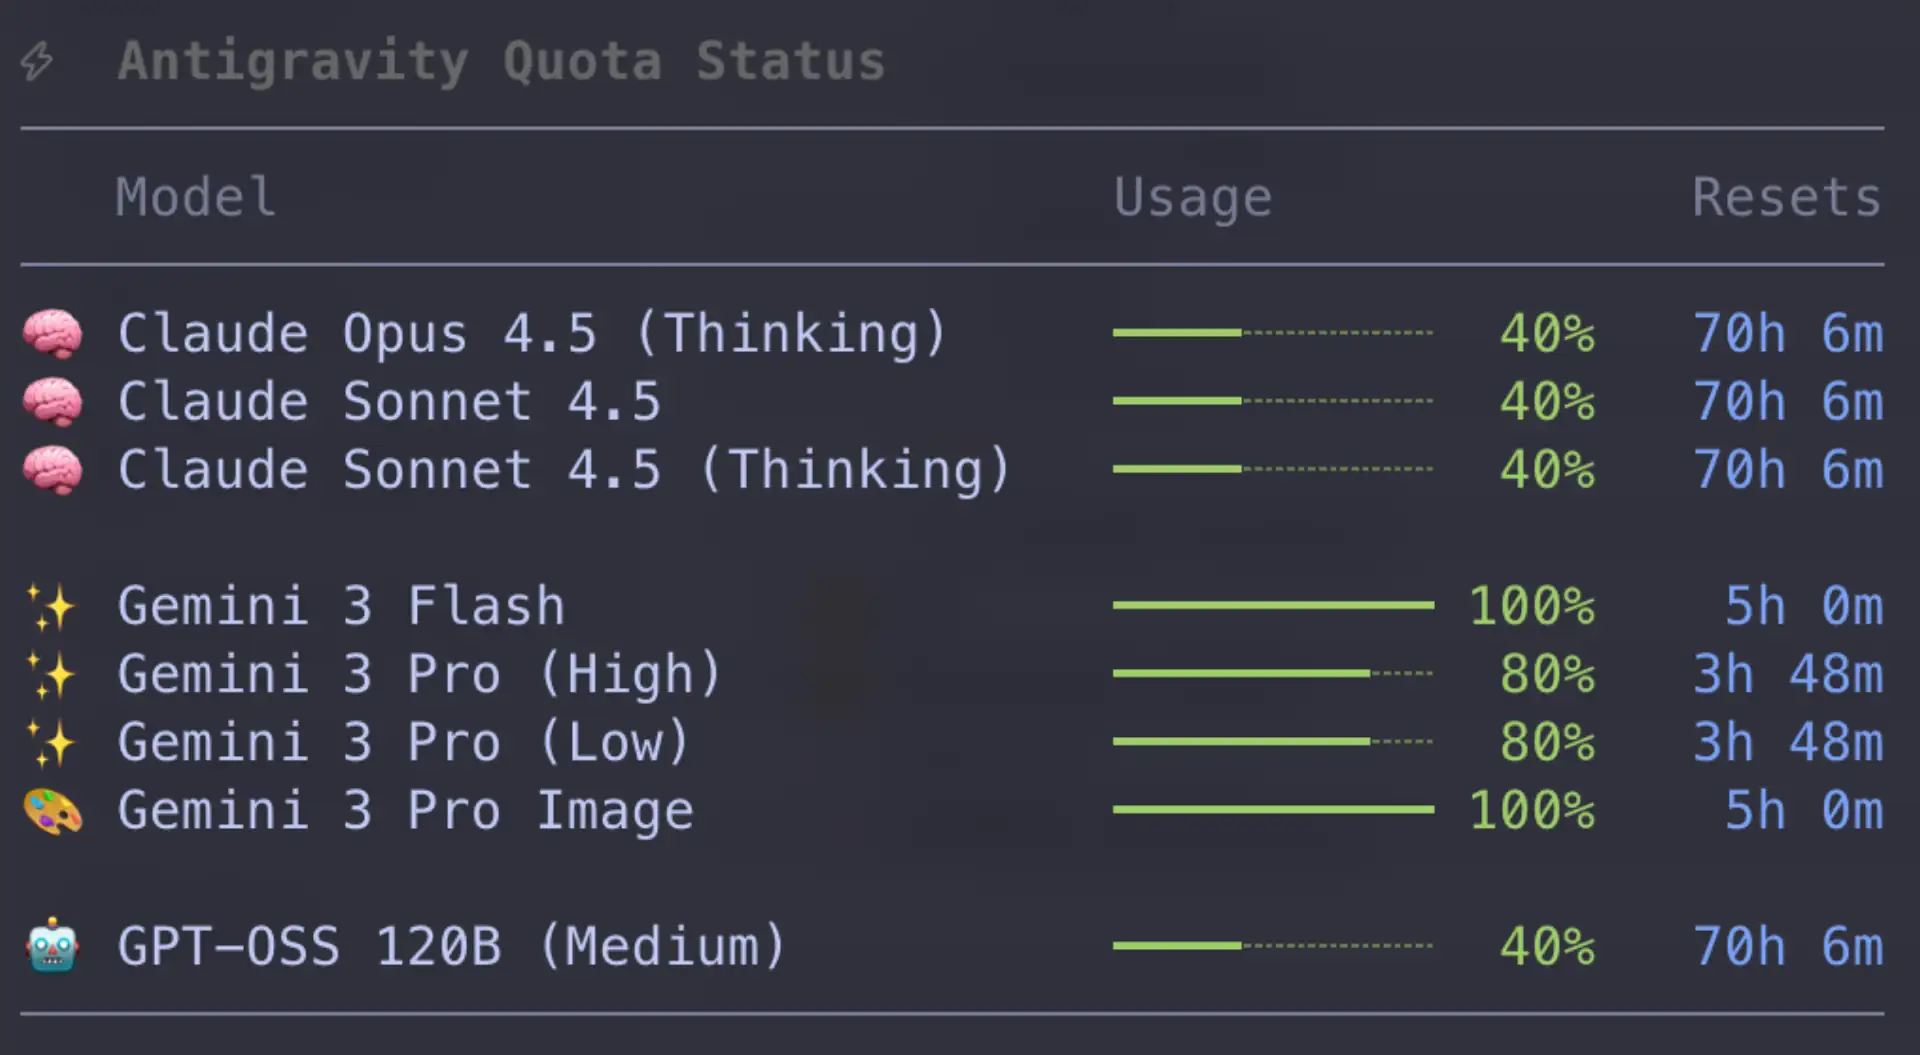This screenshot has width=1920, height=1055.
Task: Click the lightning bolt icon beside the title
Action: pos(37,61)
